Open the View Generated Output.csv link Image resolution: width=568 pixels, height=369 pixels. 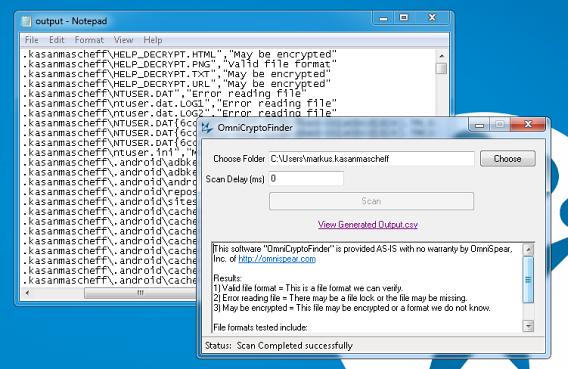(368, 225)
